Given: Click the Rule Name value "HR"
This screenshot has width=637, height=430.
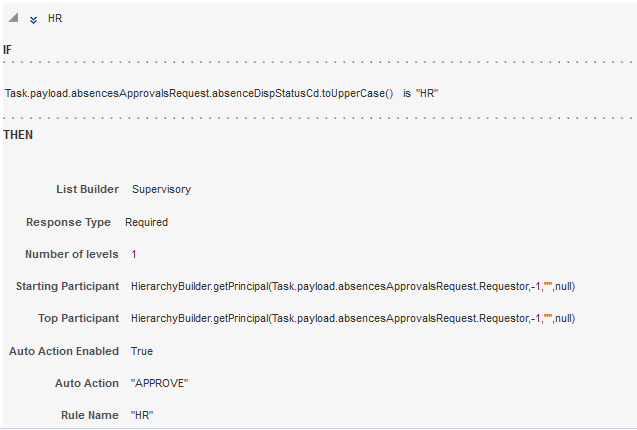Looking at the screenshot, I should [142, 415].
